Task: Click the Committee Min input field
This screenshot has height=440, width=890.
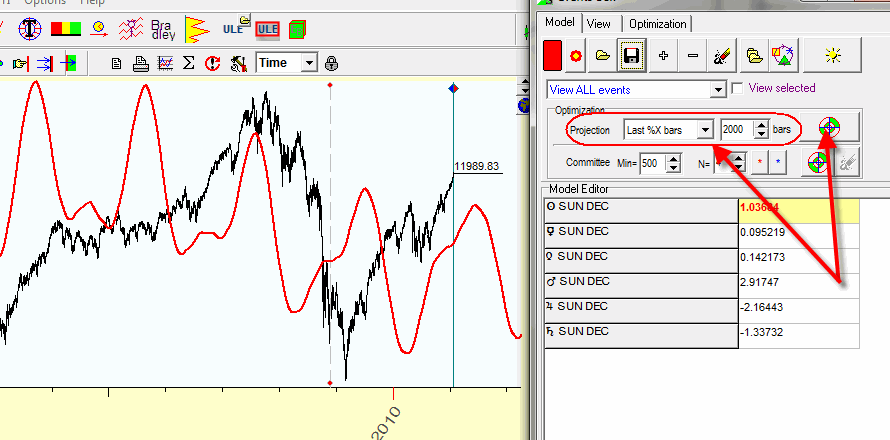Action: tap(652, 162)
